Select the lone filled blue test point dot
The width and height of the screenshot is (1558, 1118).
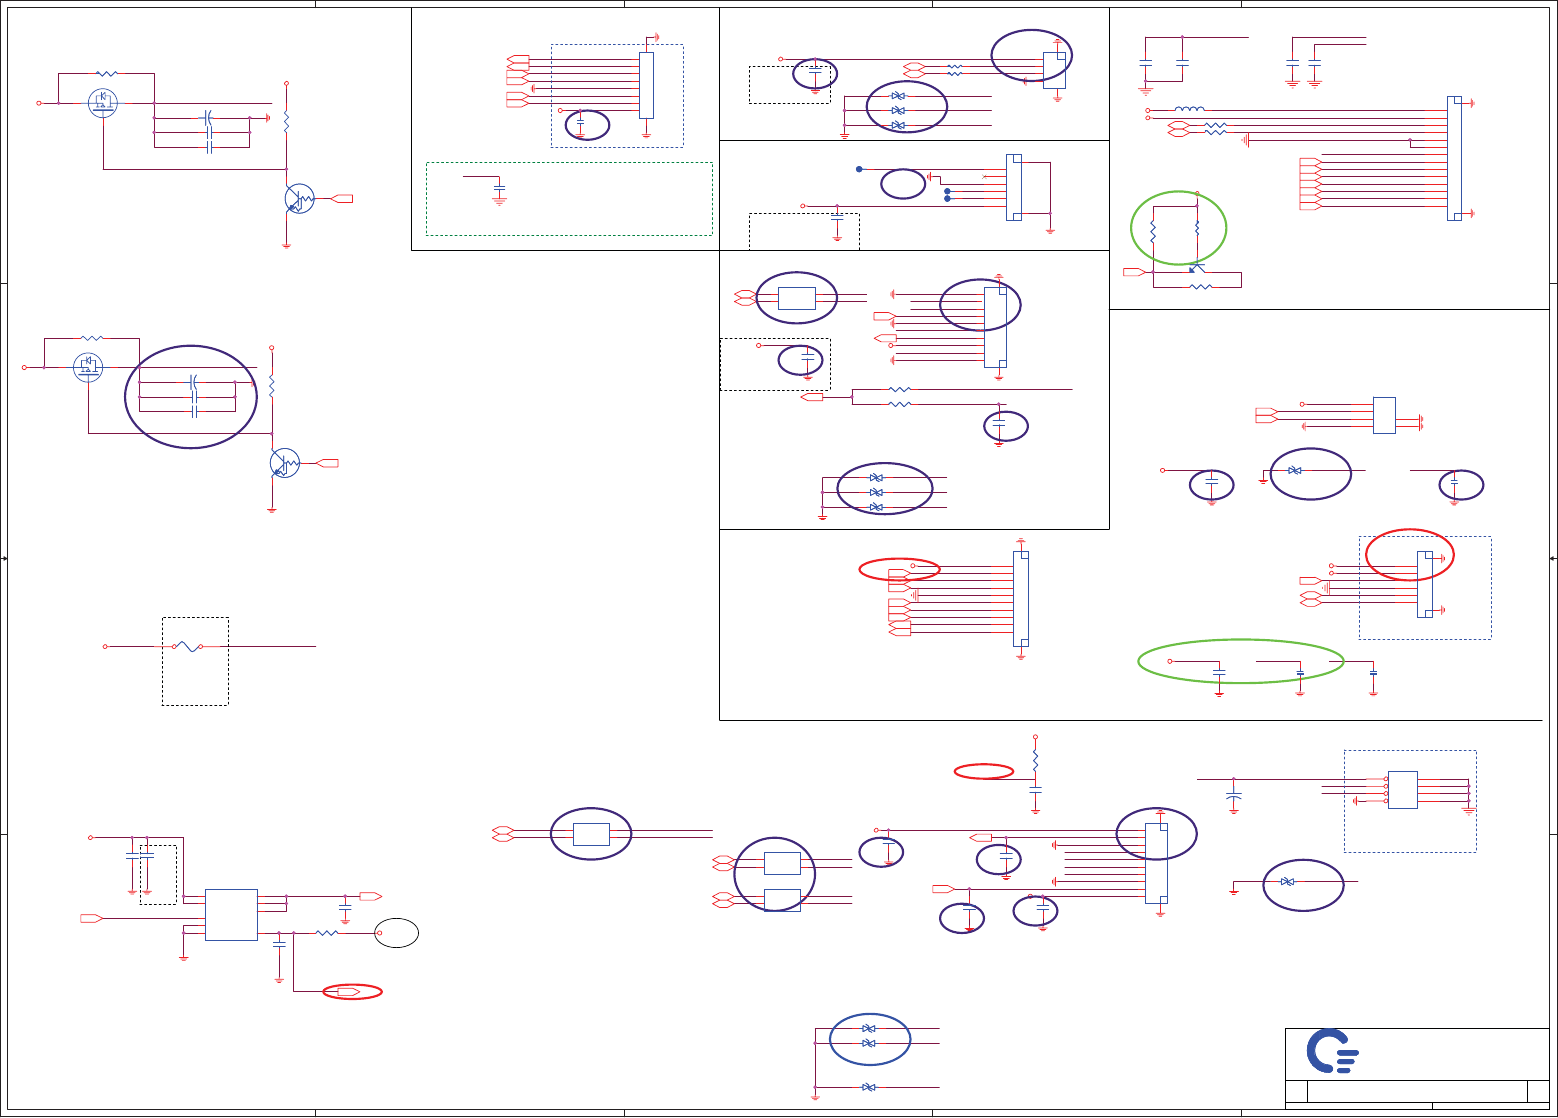(x=858, y=169)
